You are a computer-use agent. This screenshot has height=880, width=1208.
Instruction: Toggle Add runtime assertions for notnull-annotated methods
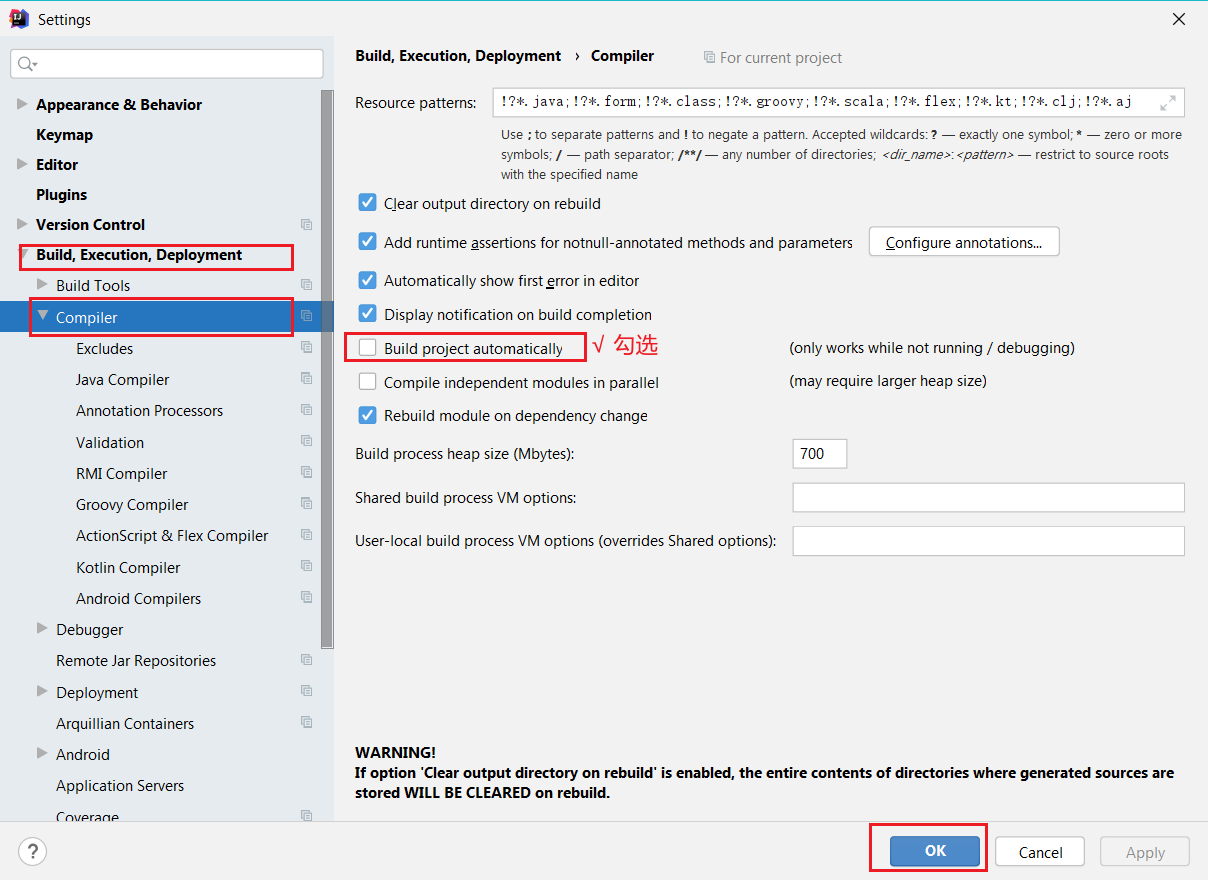pos(367,242)
